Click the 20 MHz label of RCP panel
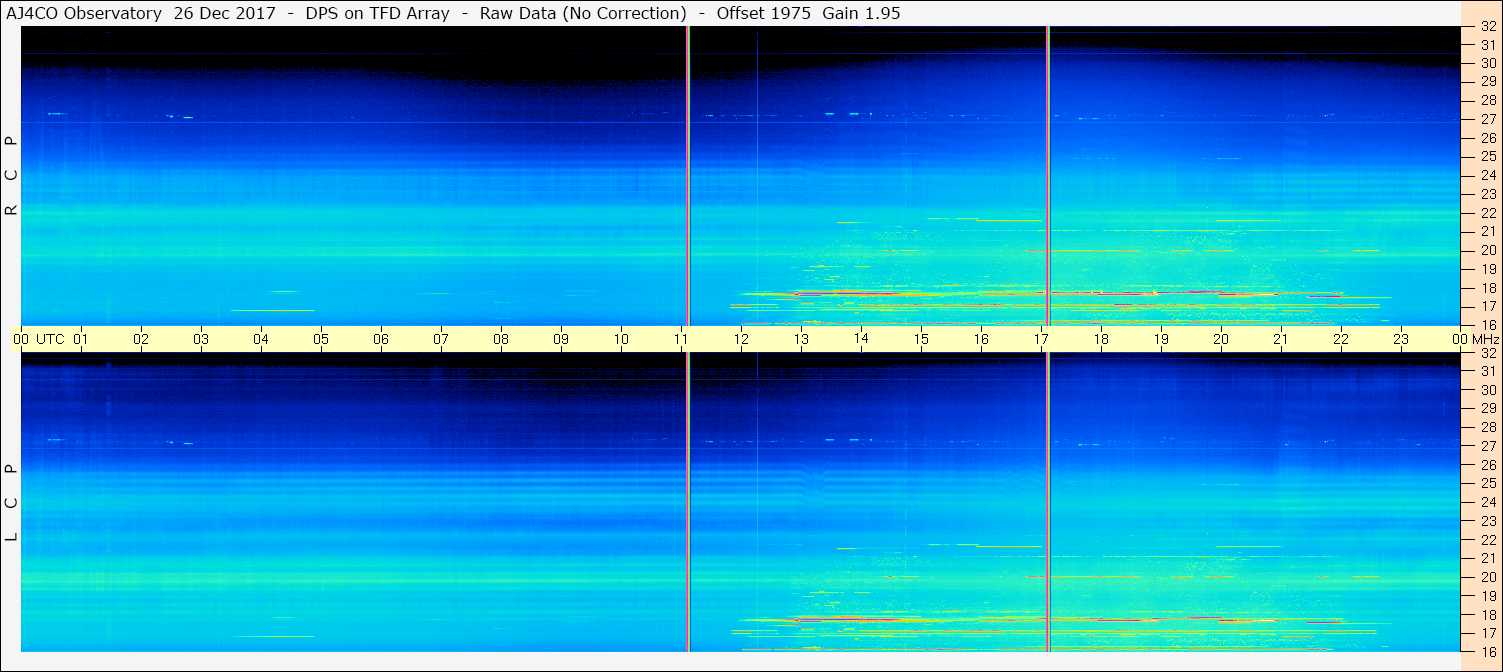 (x=1487, y=250)
